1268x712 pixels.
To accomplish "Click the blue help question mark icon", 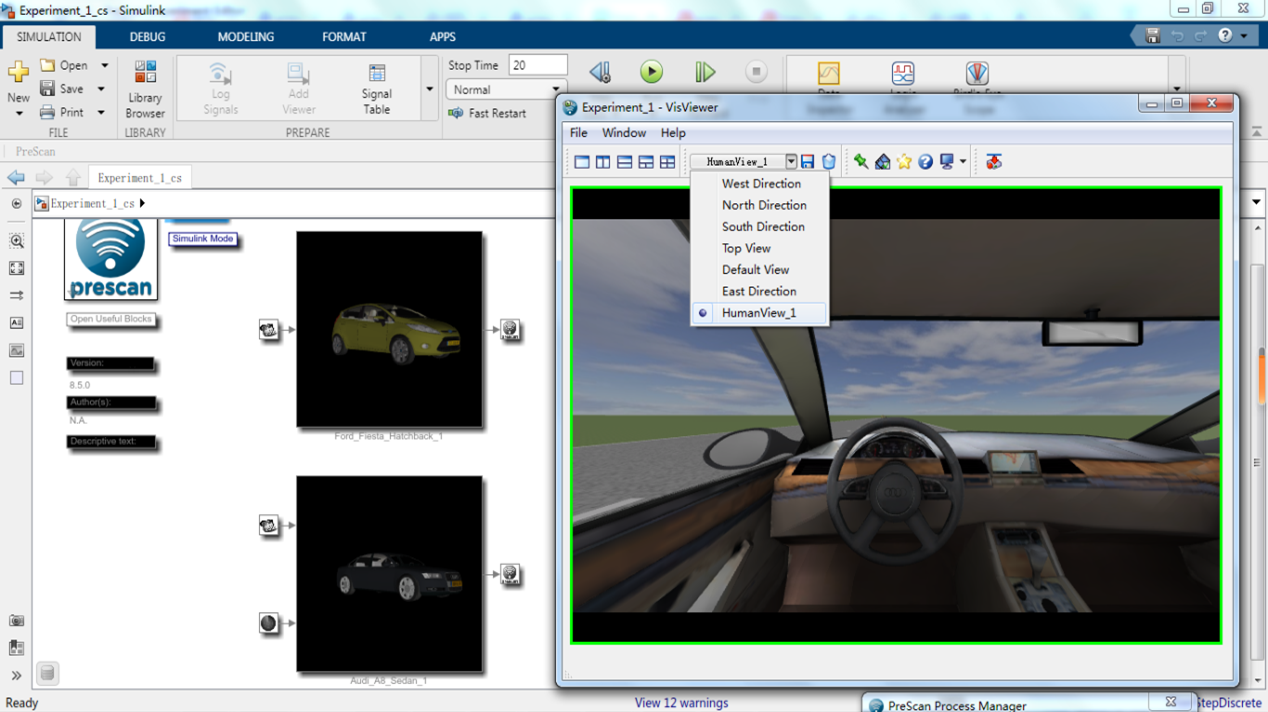I will (926, 162).
